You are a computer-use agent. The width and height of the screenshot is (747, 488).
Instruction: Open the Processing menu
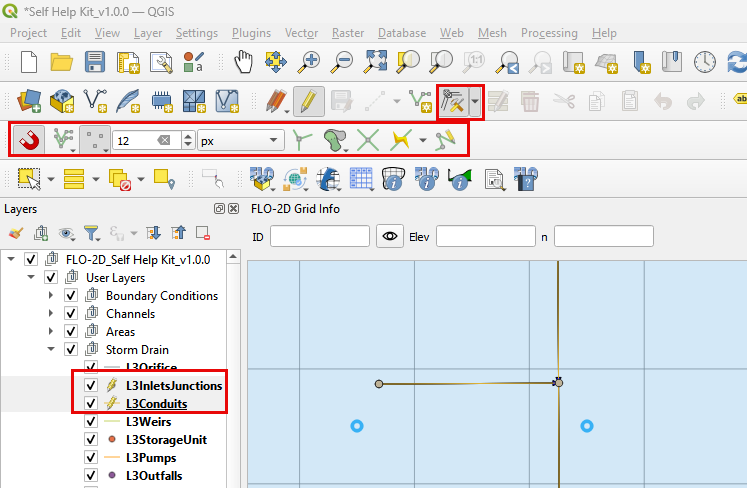click(549, 33)
